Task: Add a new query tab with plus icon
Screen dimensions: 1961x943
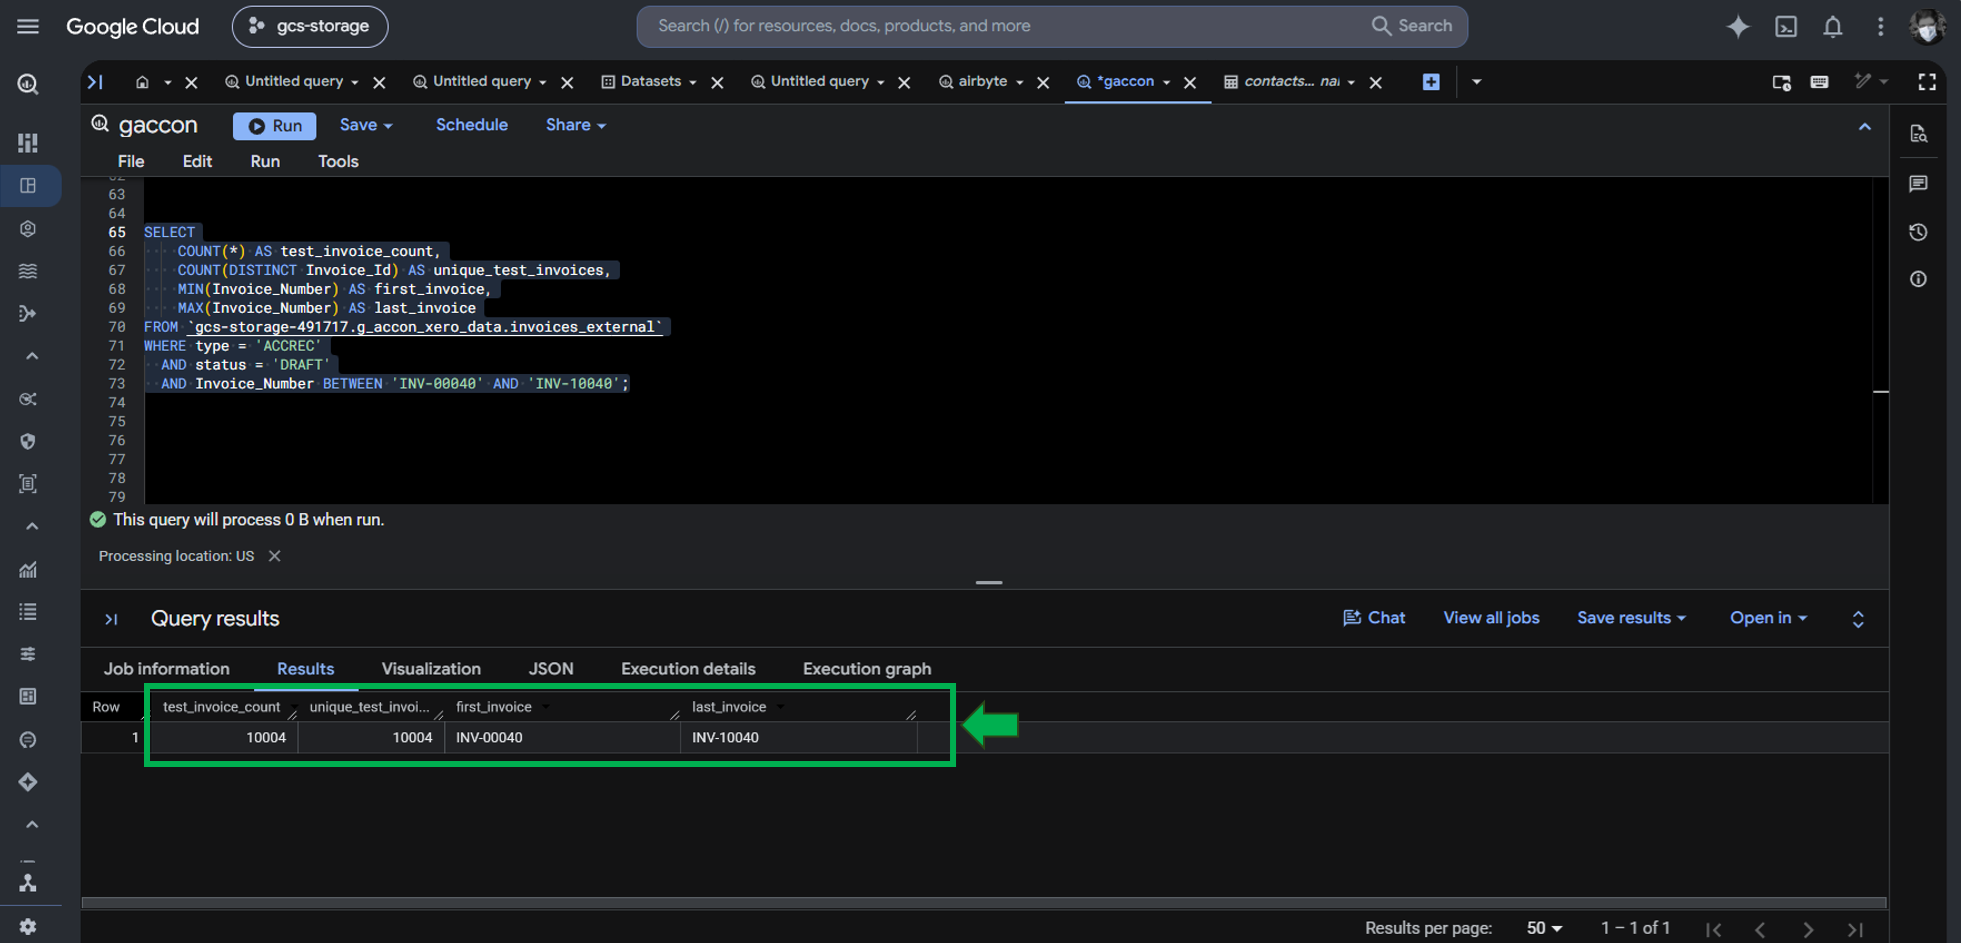Action: pos(1431,82)
